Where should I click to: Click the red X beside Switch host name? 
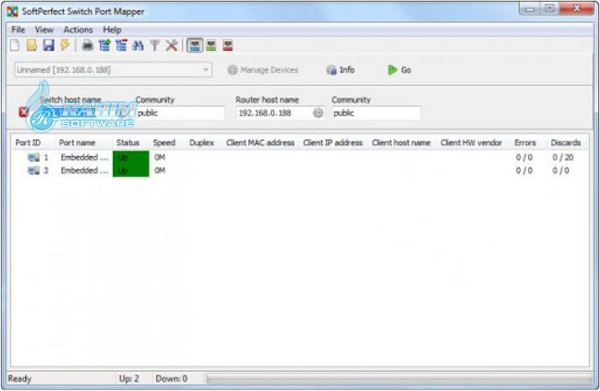click(x=24, y=112)
